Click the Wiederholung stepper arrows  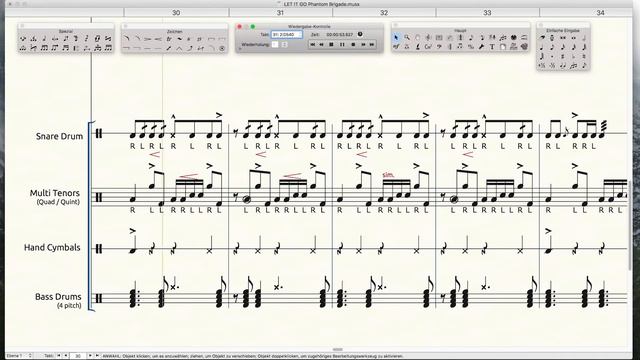[284, 44]
